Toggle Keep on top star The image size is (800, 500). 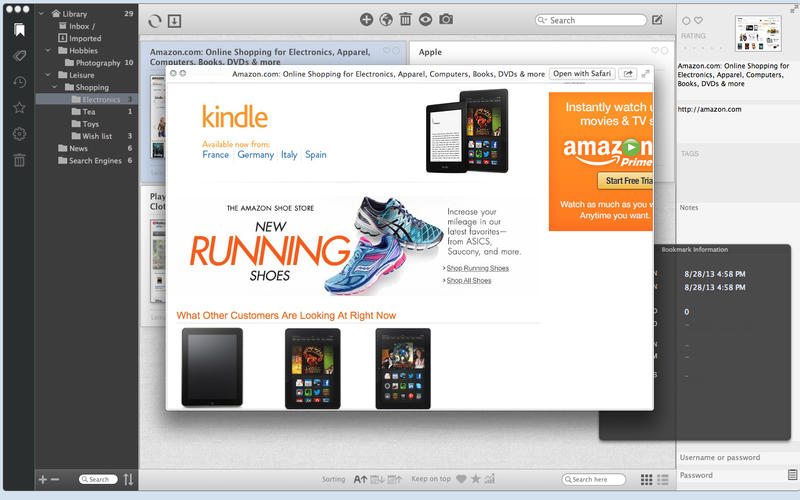[476, 479]
